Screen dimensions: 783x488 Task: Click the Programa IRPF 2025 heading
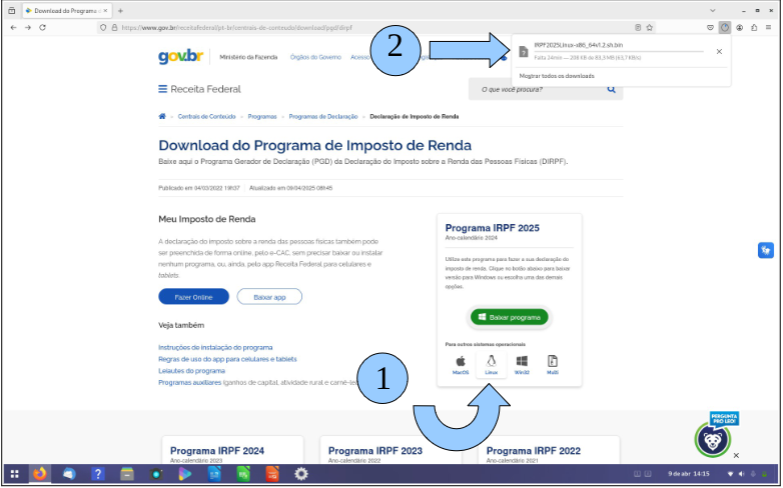point(492,228)
